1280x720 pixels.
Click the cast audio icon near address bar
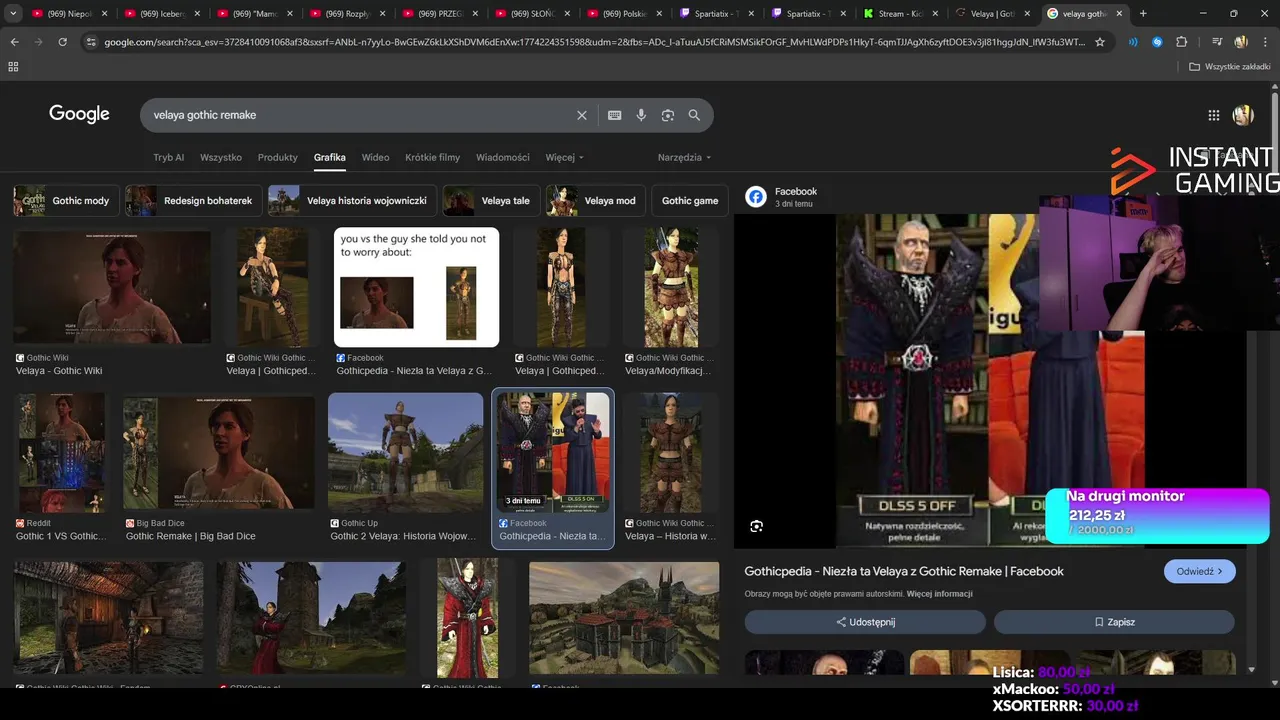1133,42
